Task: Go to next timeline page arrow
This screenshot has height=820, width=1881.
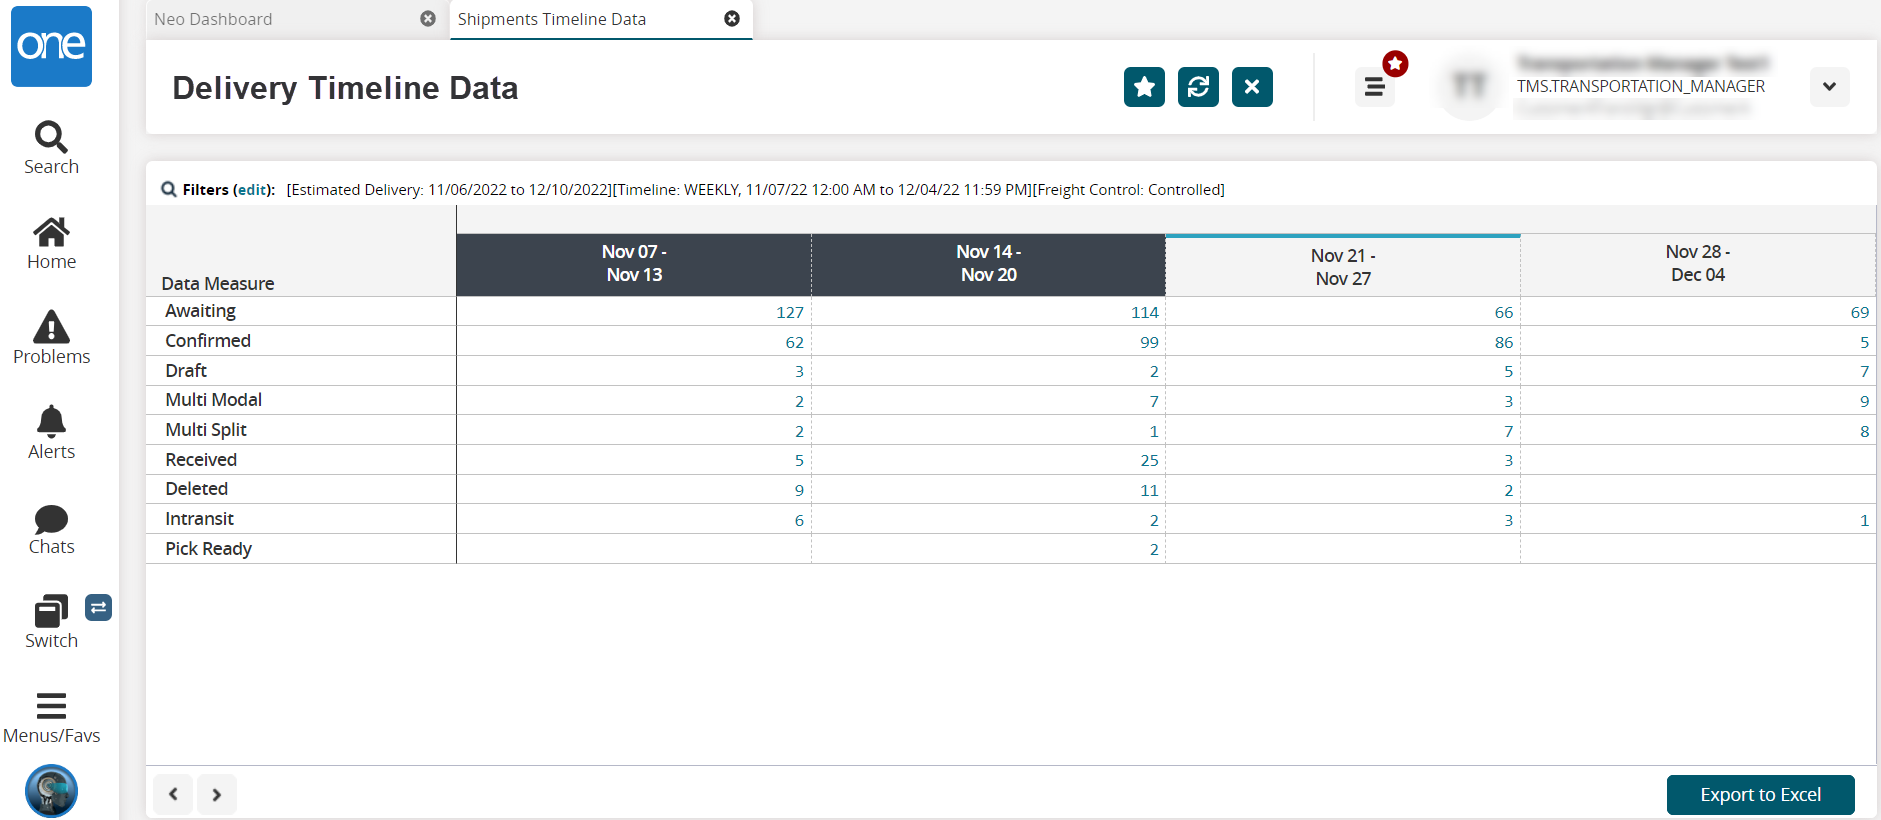Action: point(217,795)
